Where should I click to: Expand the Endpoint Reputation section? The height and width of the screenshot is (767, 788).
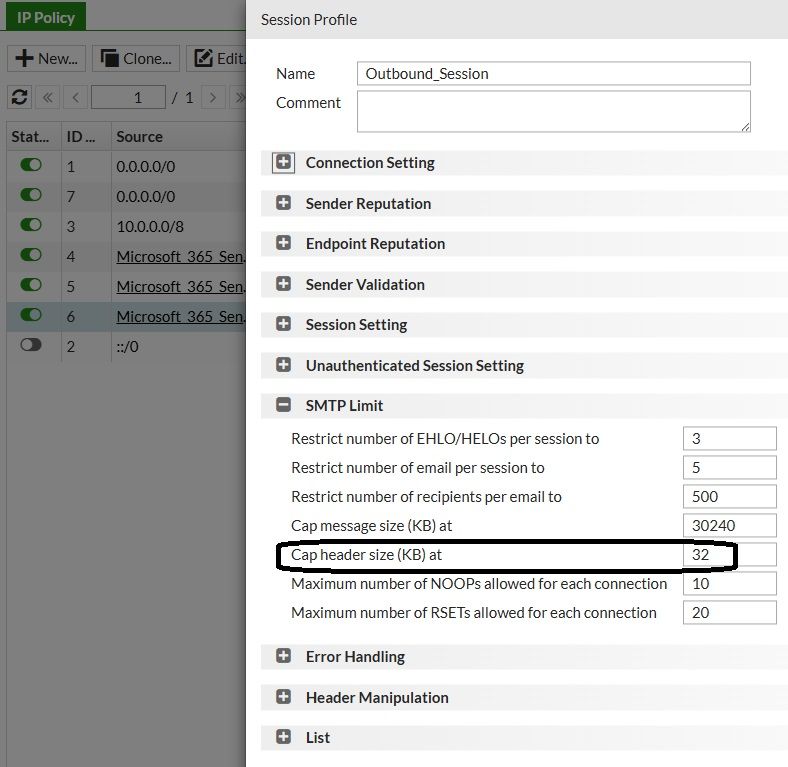(284, 243)
